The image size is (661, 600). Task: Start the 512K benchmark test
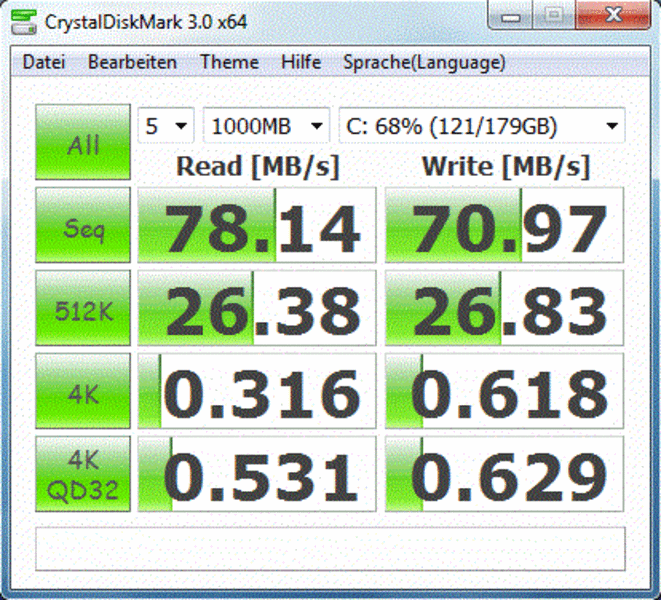tap(83, 308)
